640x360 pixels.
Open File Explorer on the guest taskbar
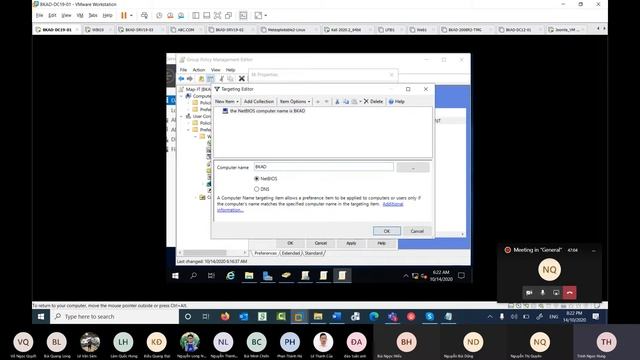point(249,276)
